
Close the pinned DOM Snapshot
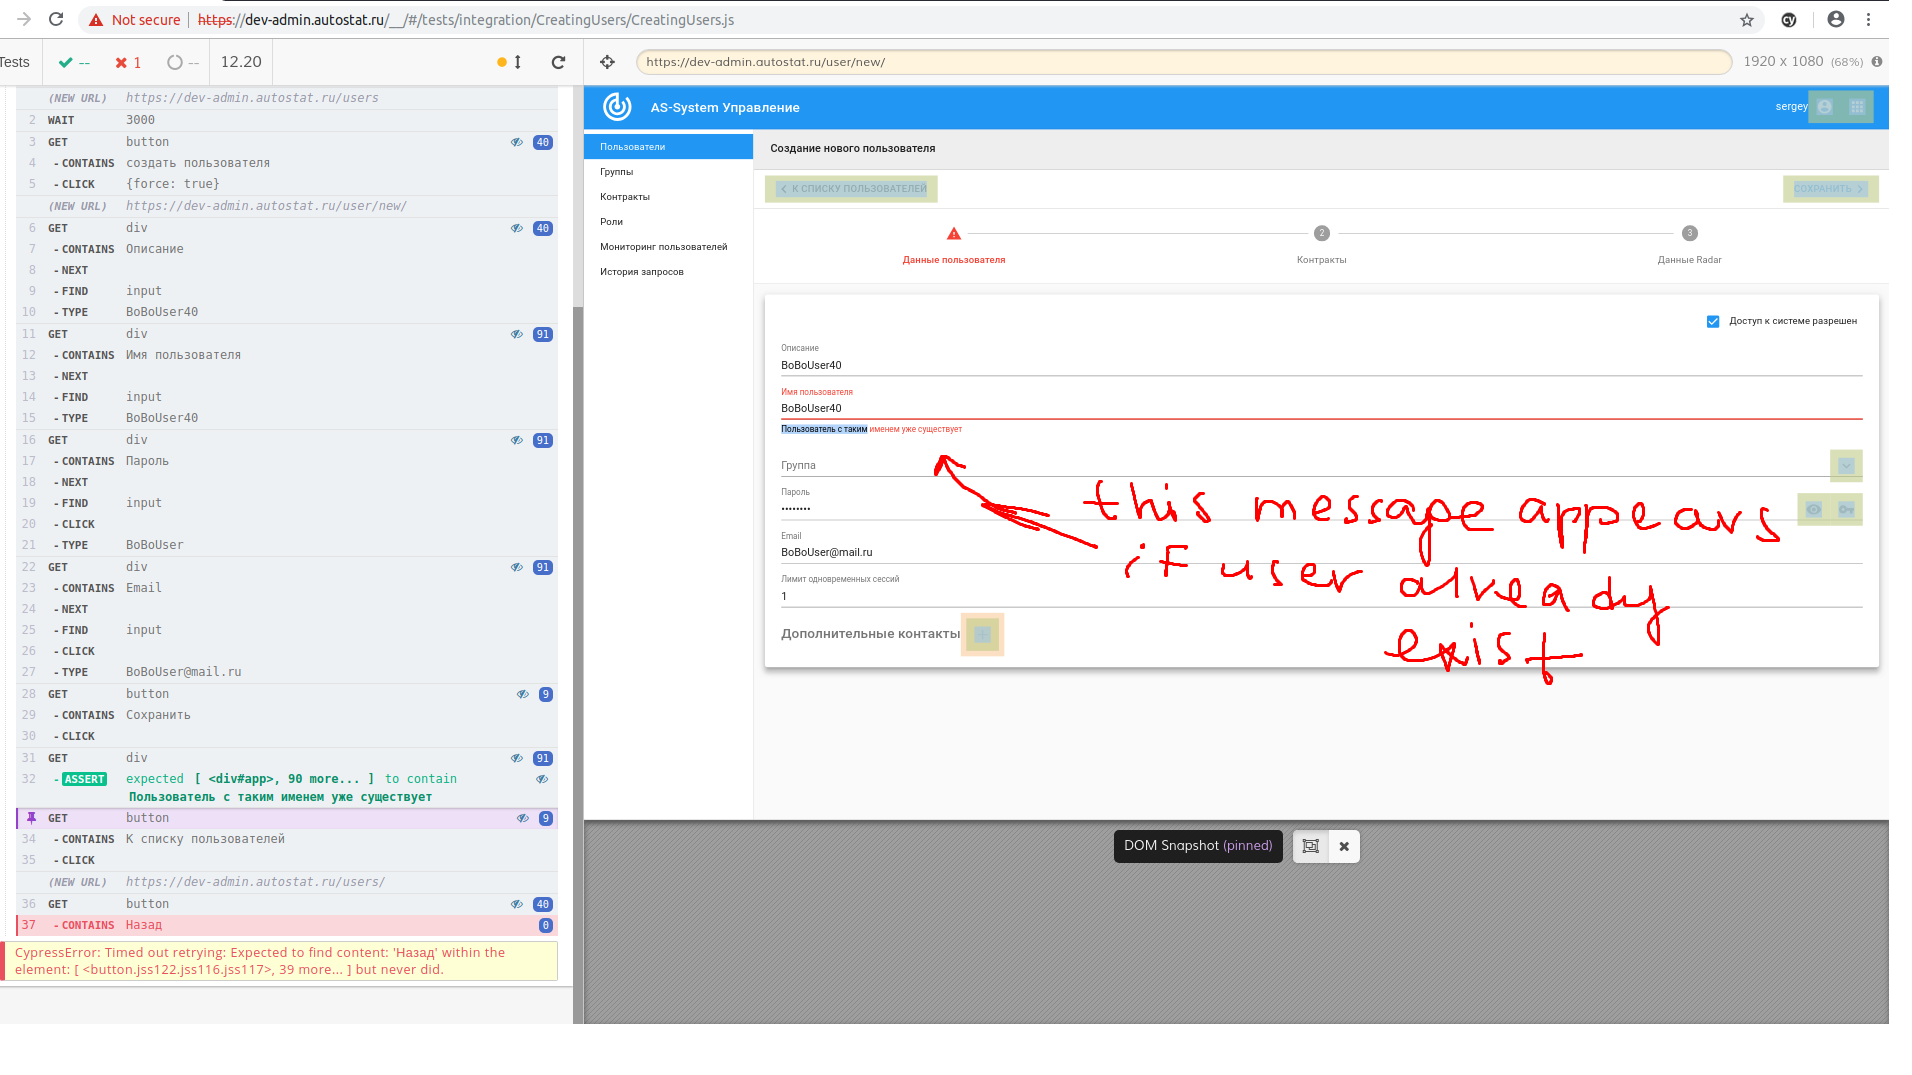(x=1344, y=846)
